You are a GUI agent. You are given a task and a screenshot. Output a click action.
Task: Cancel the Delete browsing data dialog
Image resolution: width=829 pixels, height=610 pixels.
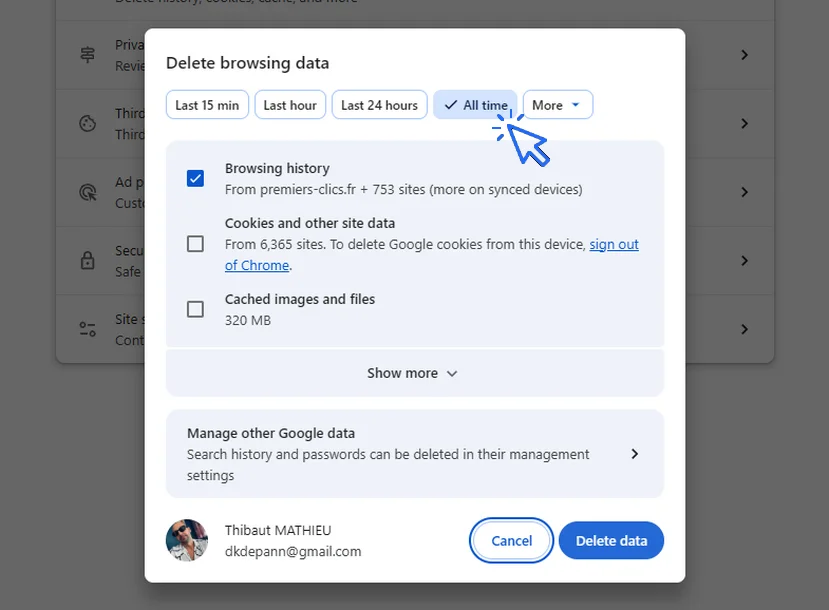tap(511, 541)
